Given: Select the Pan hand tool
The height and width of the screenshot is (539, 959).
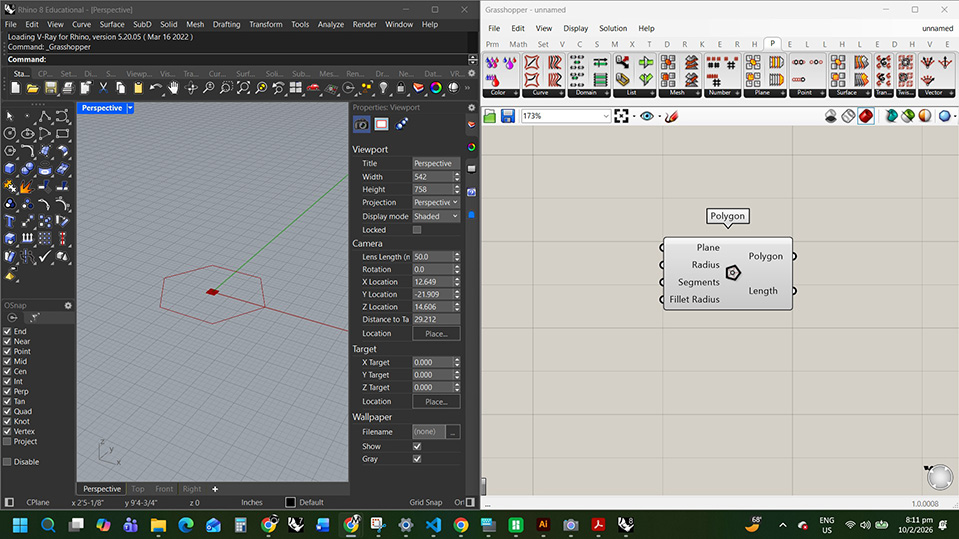Looking at the screenshot, I should point(173,89).
